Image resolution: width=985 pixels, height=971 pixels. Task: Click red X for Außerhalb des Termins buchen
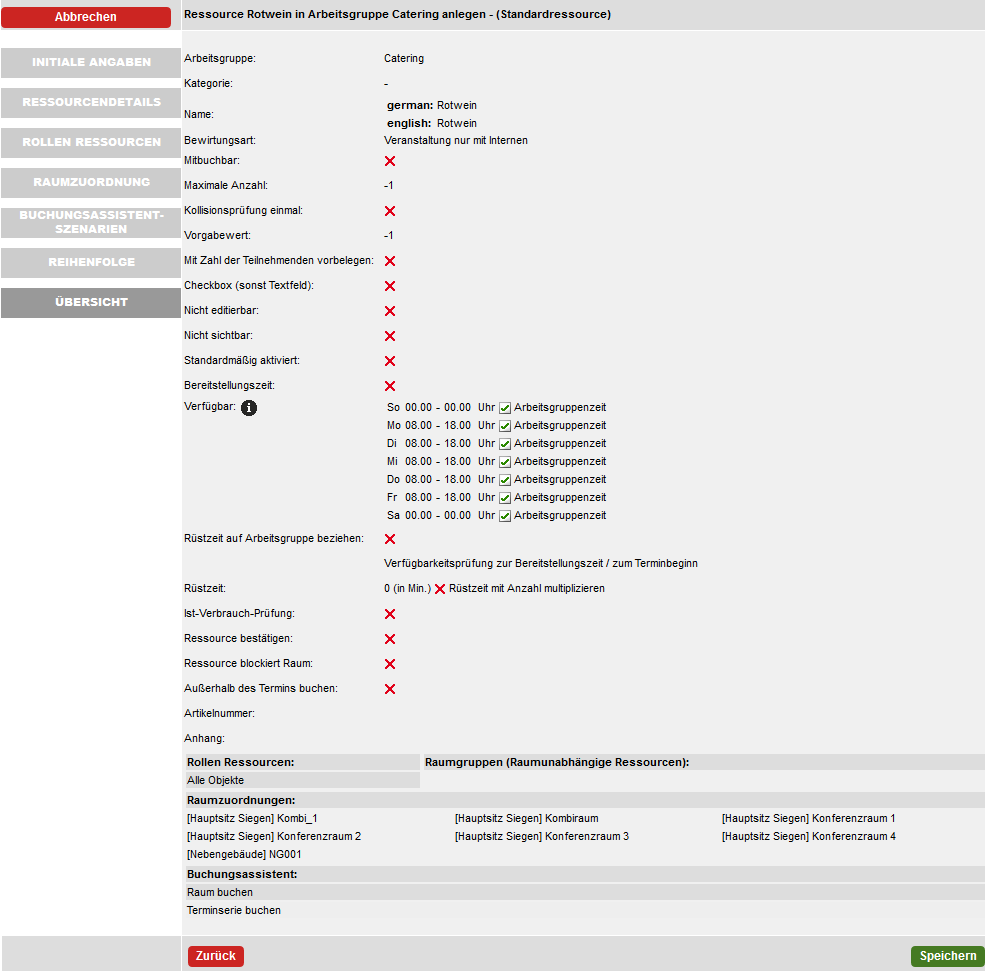coord(390,690)
